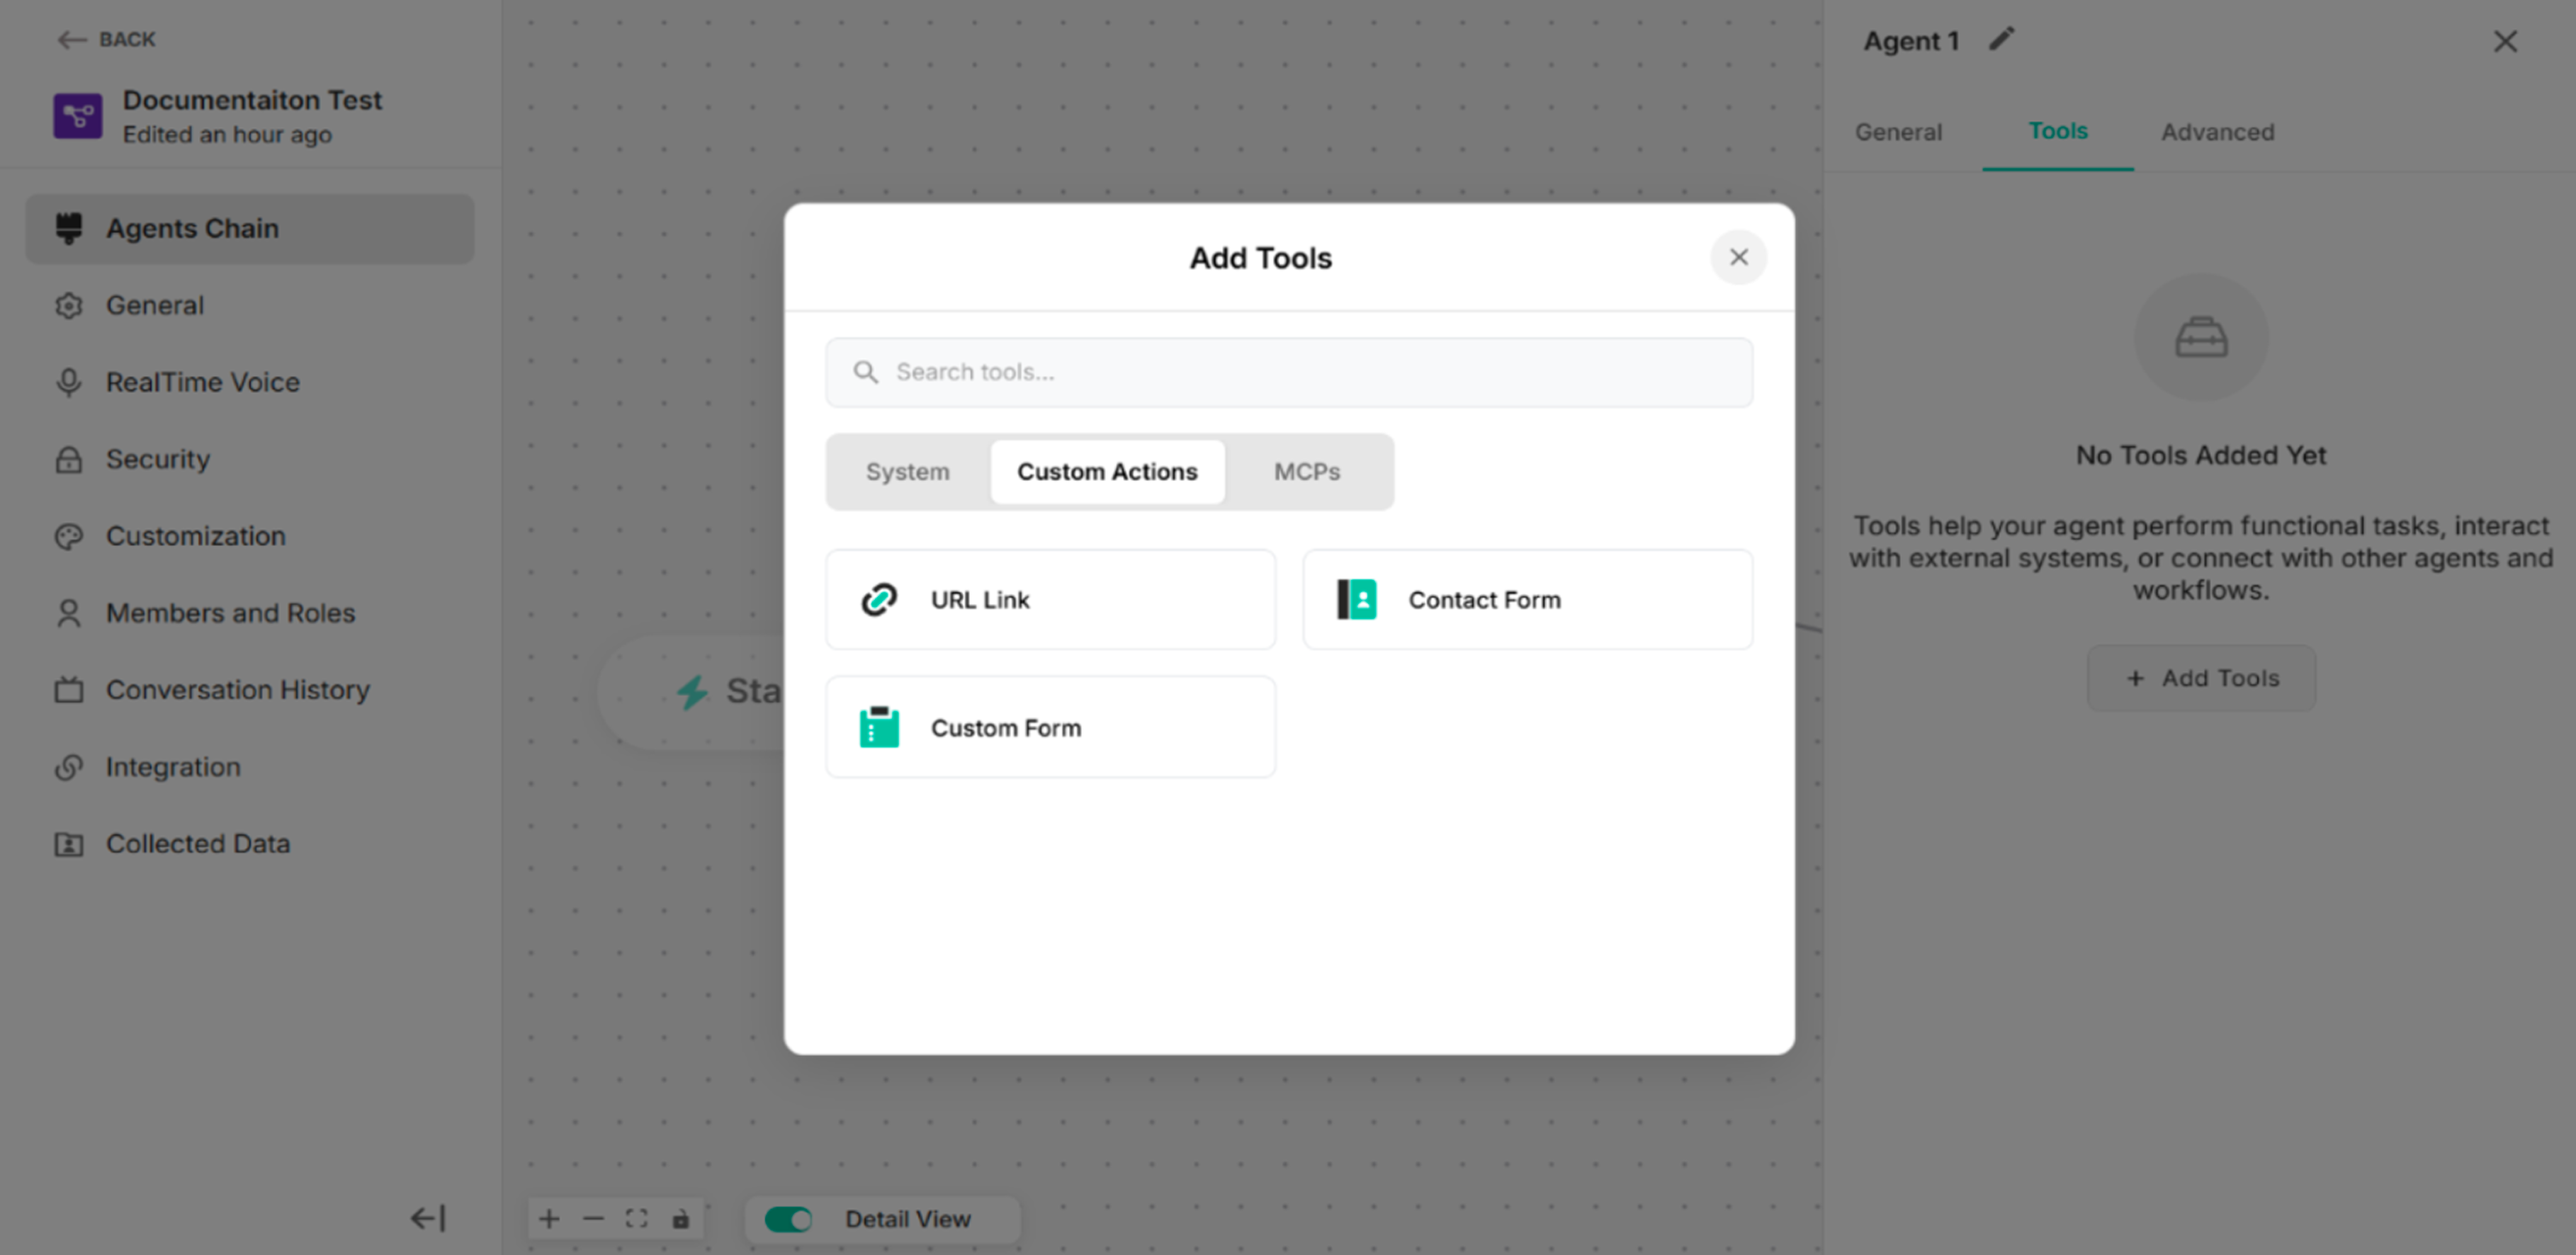
Task: Collapse the left sidebar with arrow icon
Action: 428,1218
